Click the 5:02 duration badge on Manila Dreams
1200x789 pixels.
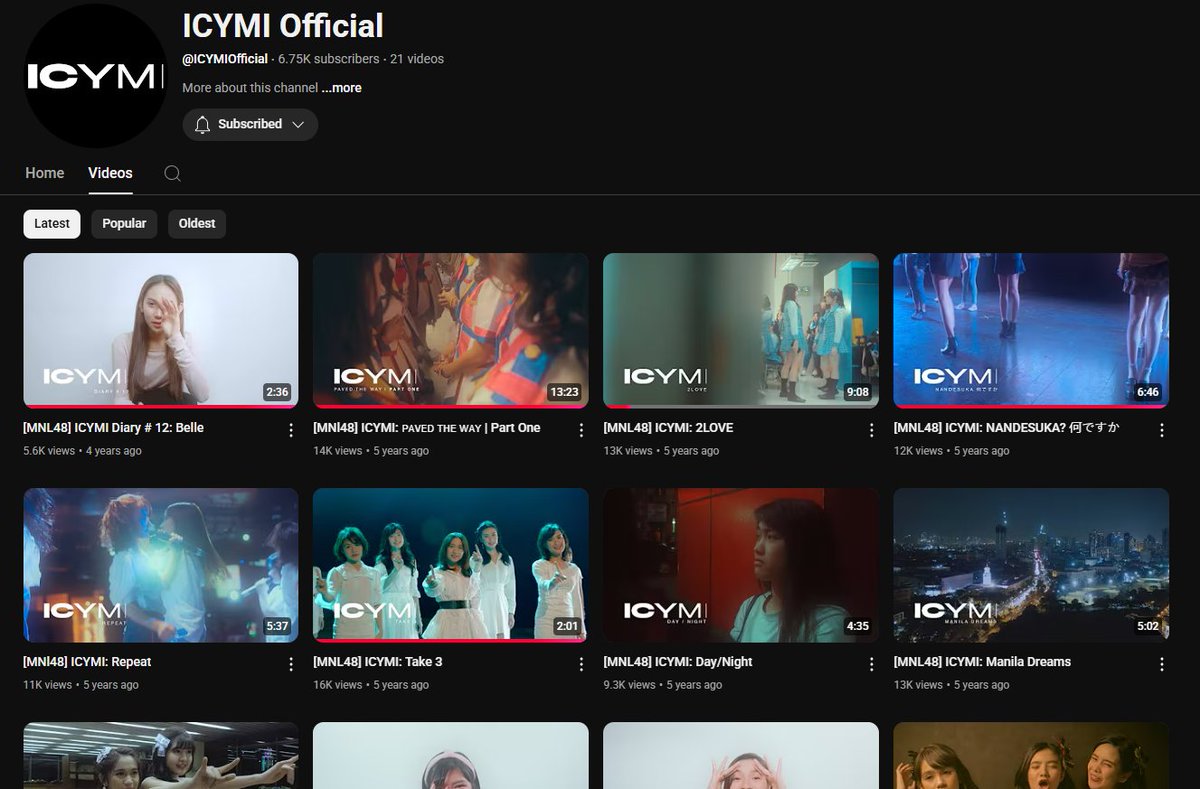(1148, 626)
